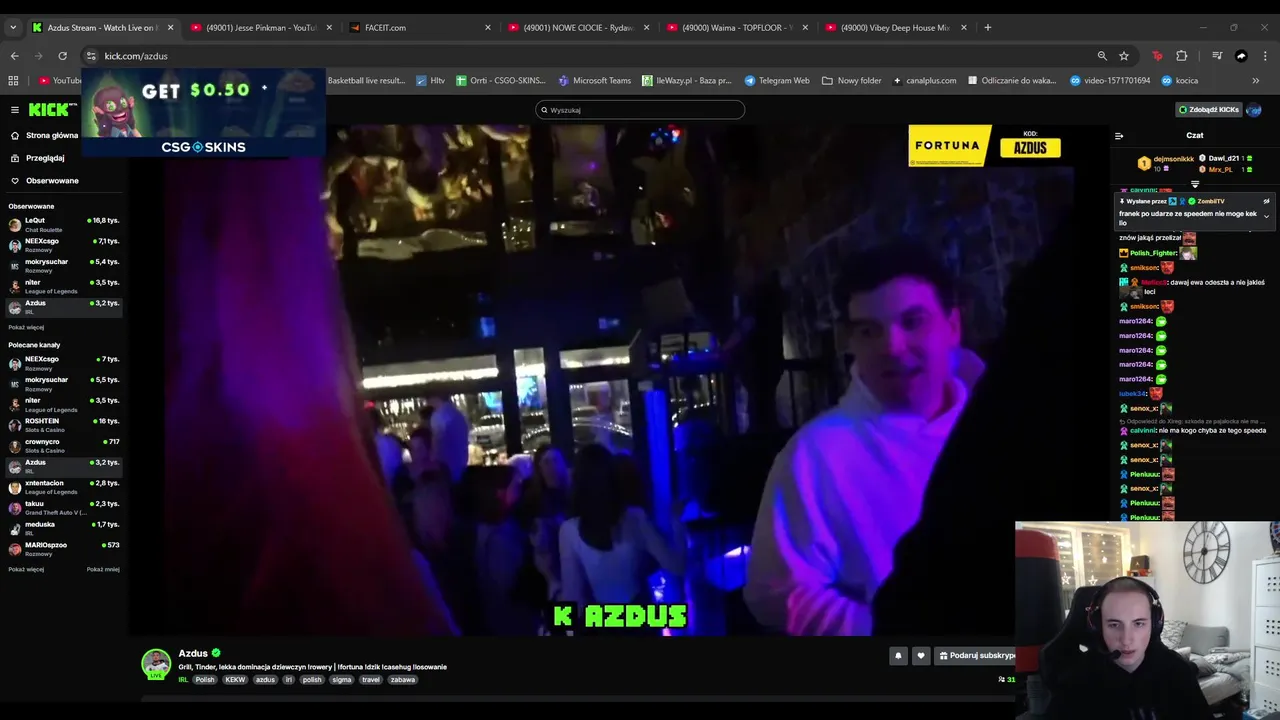Open crownycro recommended channel
1280x720 pixels.
[63, 445]
